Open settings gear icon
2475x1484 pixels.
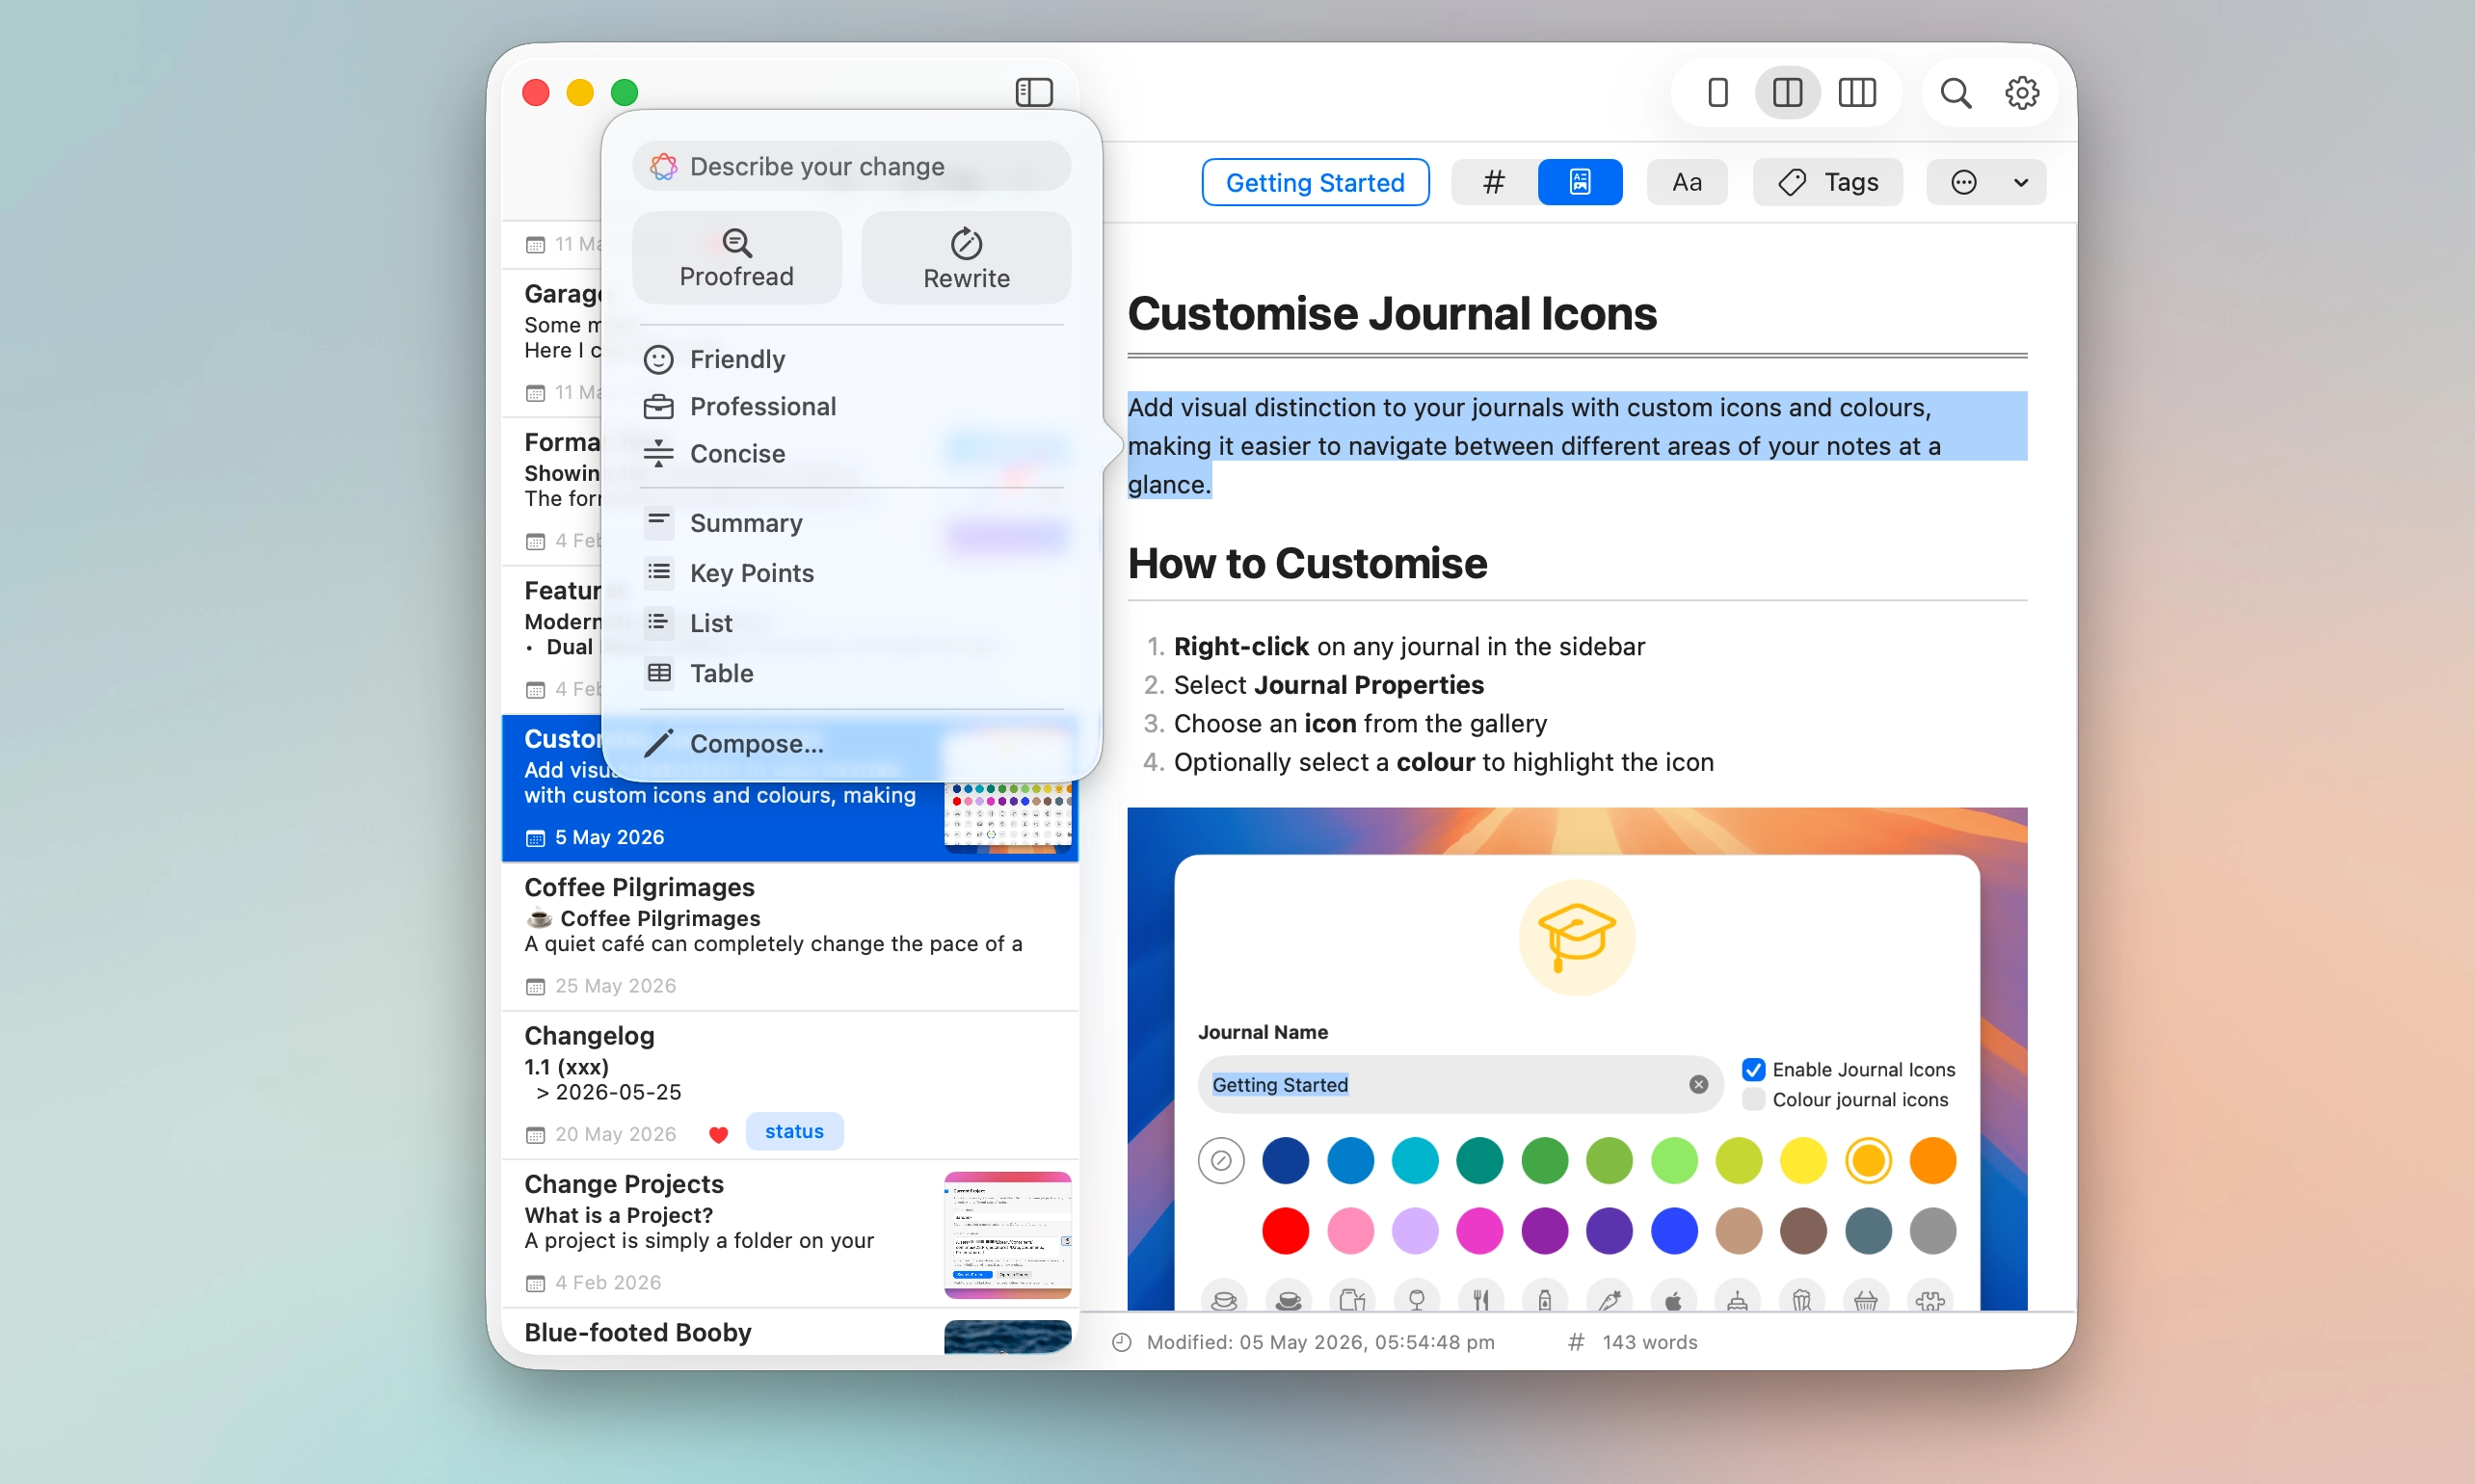(x=2022, y=93)
